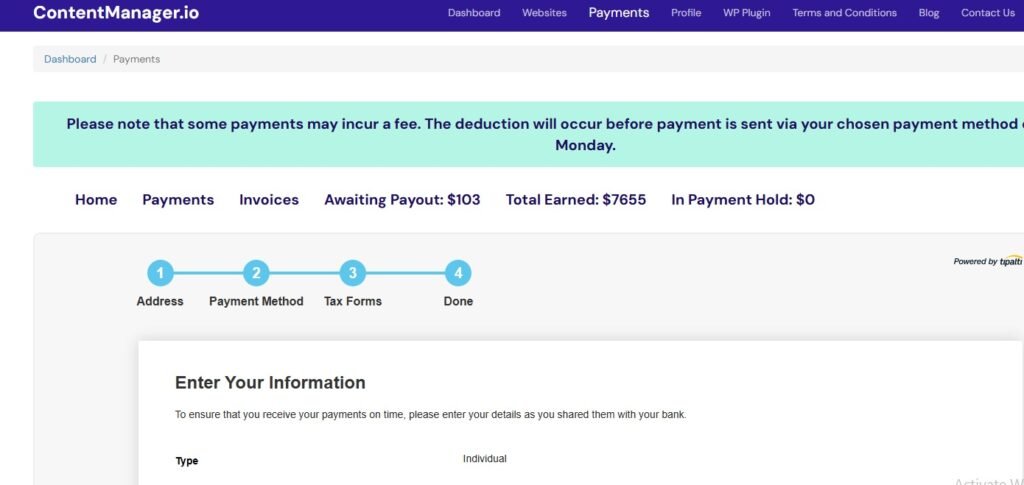Select the Payments sub-tab
The height and width of the screenshot is (485, 1024).
tap(178, 200)
